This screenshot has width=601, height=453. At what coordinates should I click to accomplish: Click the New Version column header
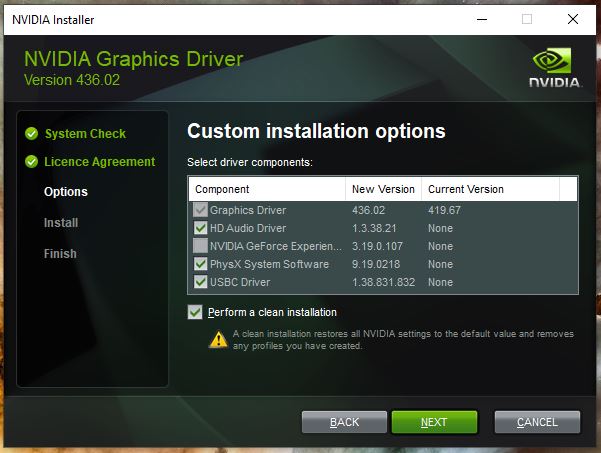[383, 189]
